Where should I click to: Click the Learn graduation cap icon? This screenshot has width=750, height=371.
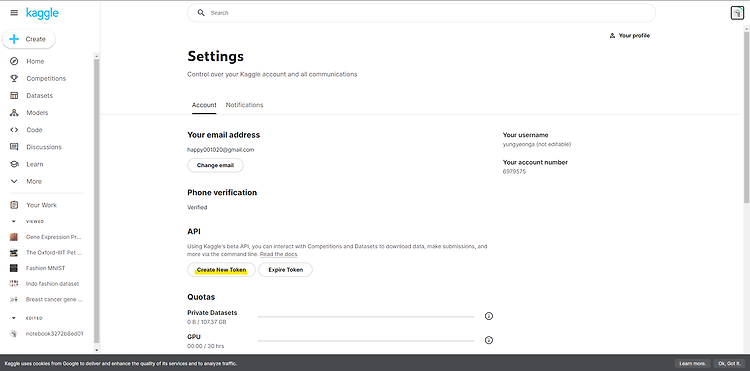14,164
